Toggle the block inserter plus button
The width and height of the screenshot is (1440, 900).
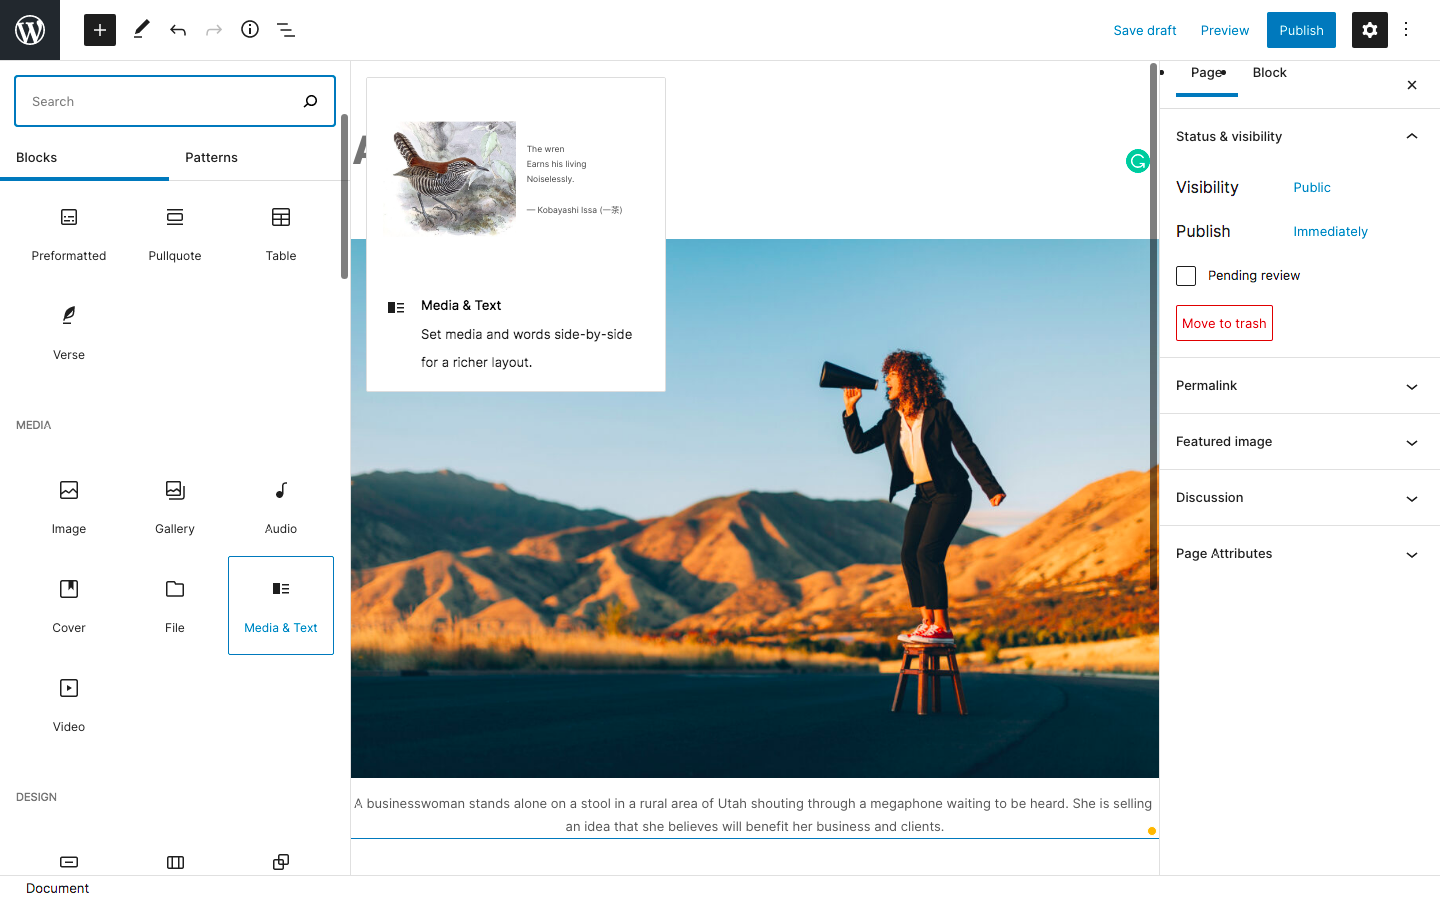pyautogui.click(x=100, y=30)
